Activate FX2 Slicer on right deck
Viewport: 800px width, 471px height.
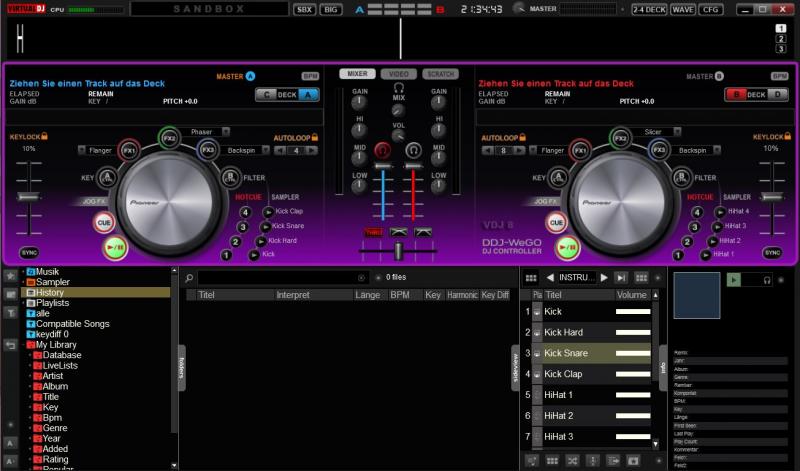pos(620,138)
